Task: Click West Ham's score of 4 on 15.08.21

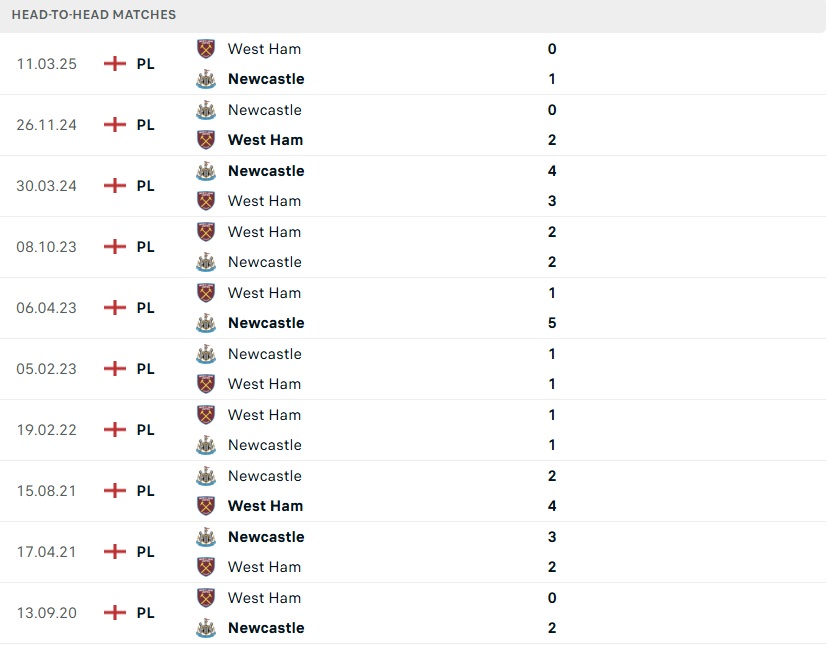Action: click(x=552, y=506)
